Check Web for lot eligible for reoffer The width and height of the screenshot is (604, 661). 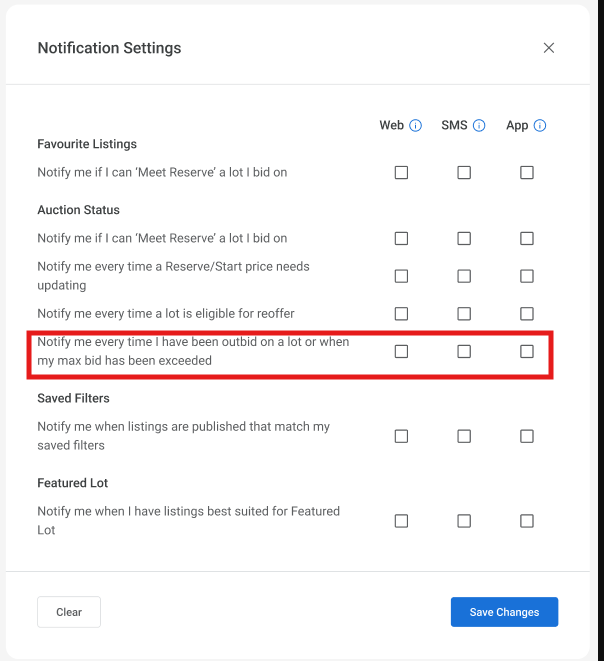coord(401,314)
